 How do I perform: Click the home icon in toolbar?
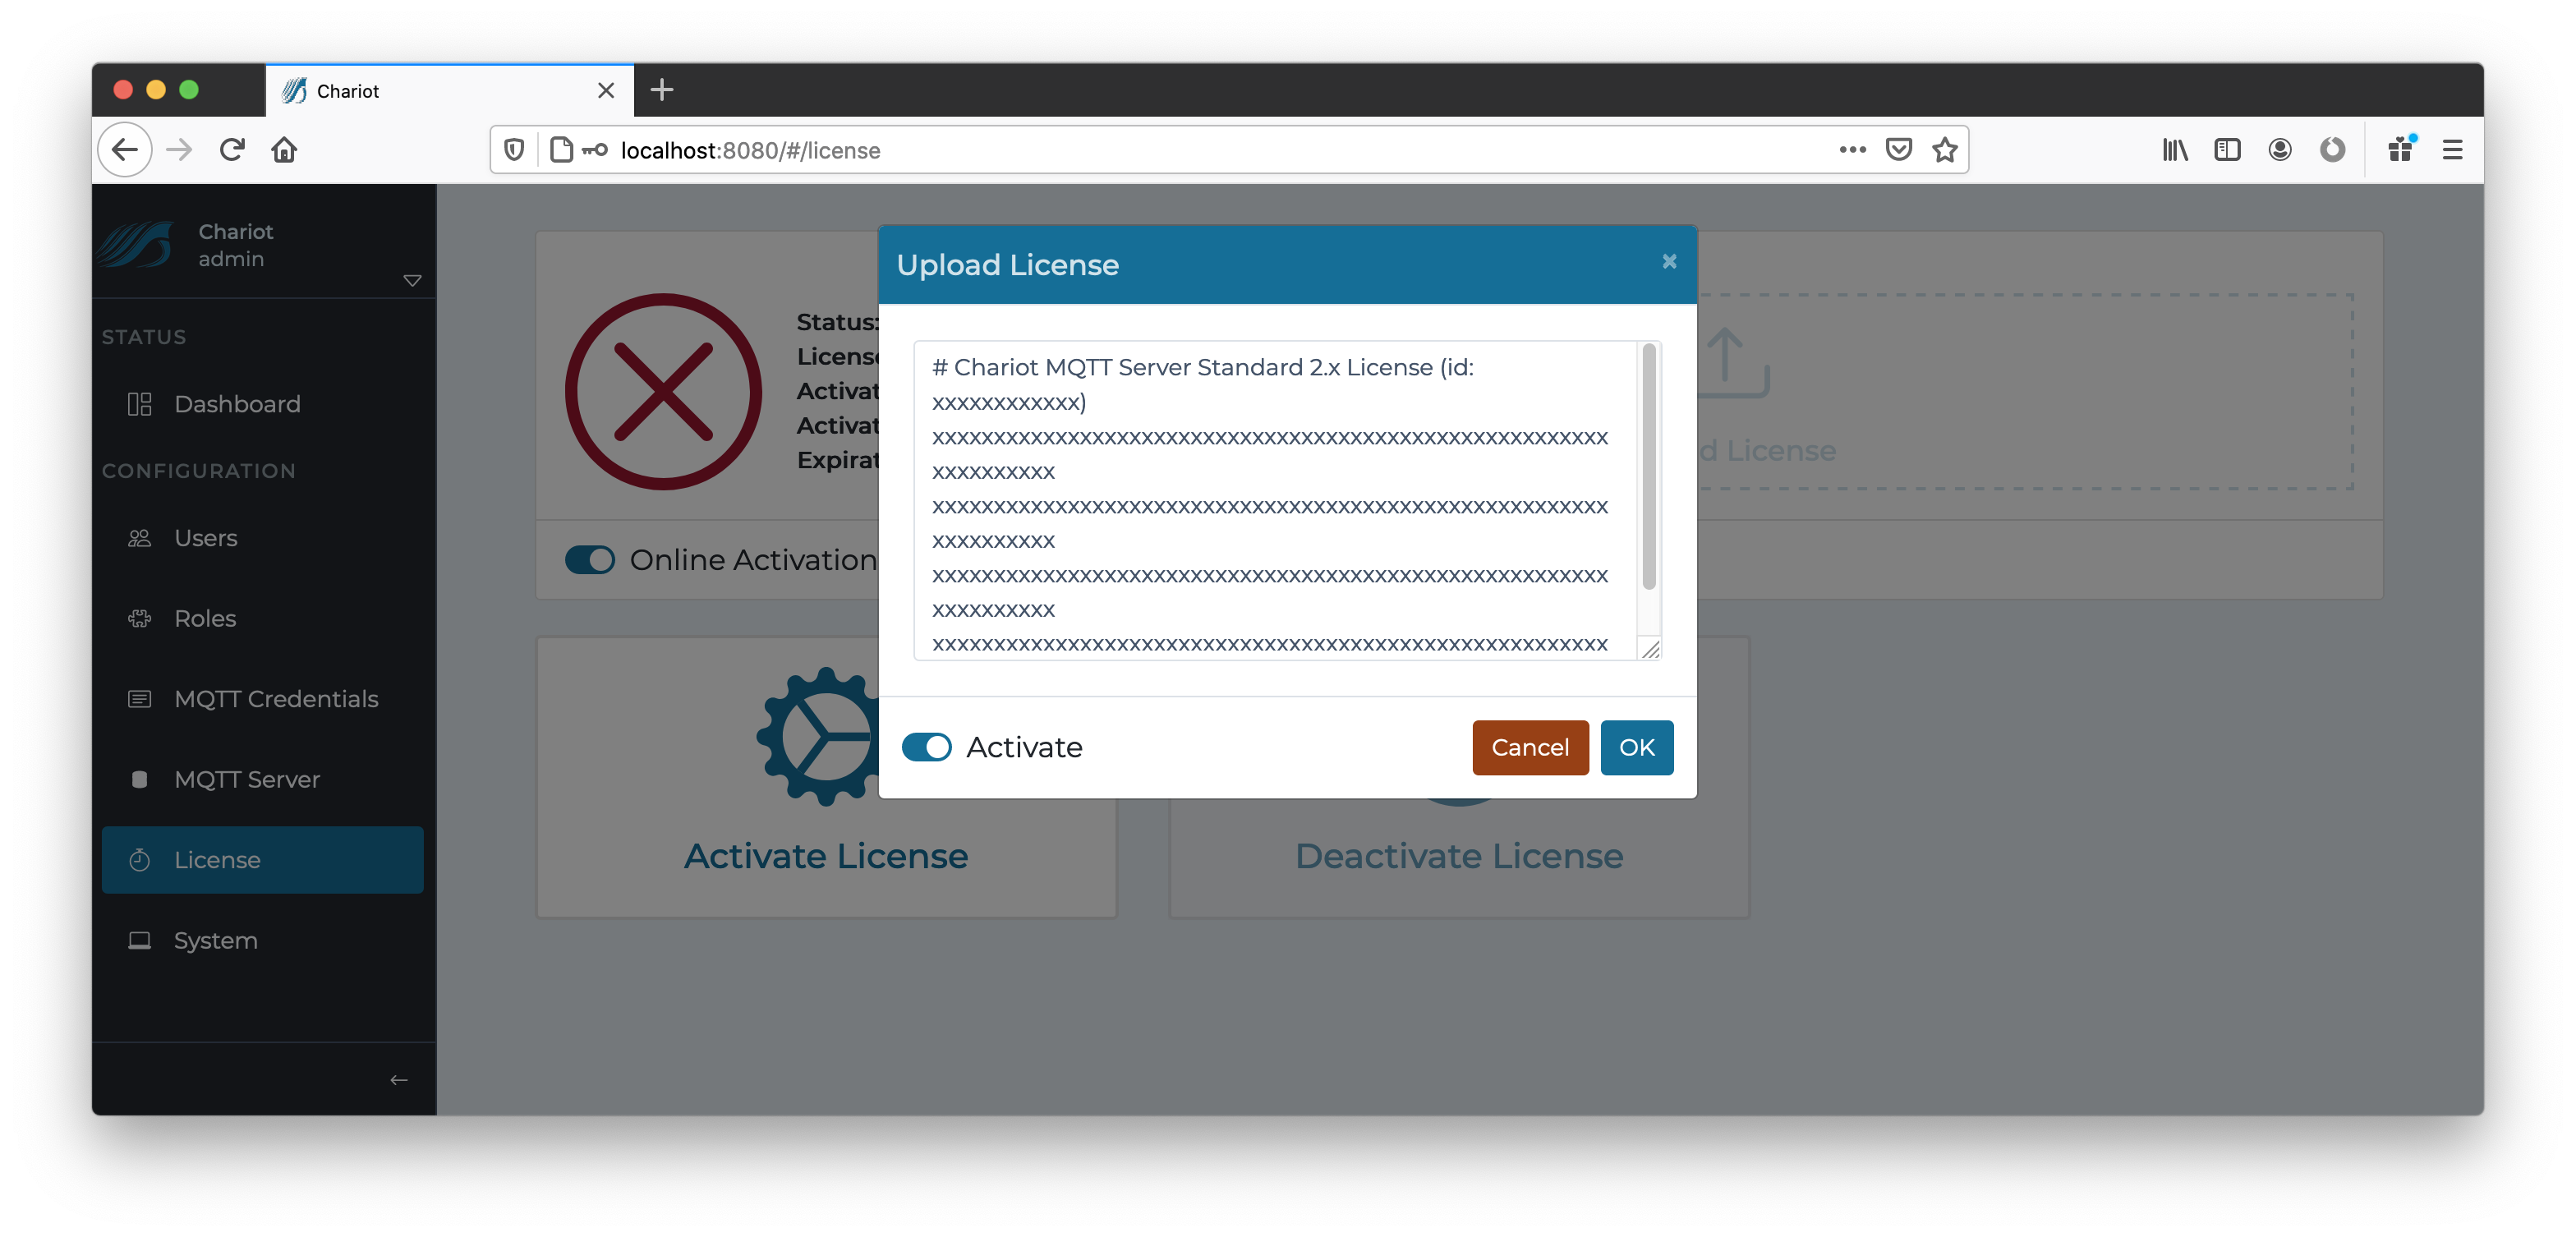pyautogui.click(x=284, y=150)
